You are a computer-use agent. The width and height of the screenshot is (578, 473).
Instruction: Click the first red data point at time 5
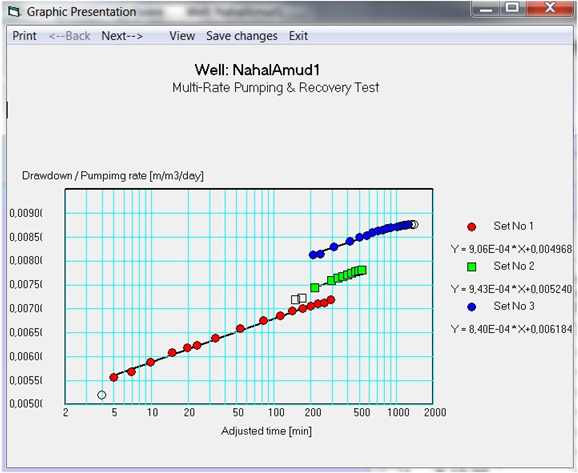pyautogui.click(x=114, y=378)
